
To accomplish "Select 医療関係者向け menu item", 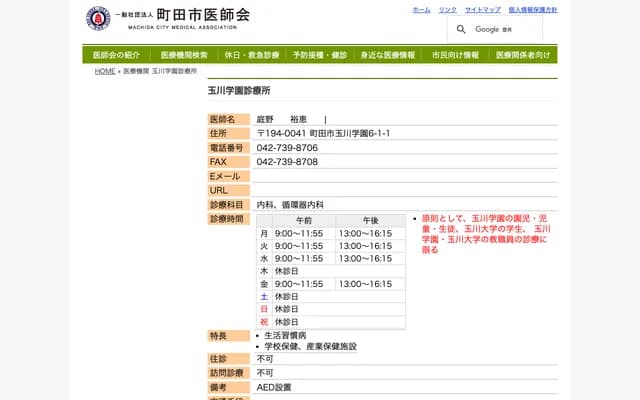I will click(x=523, y=55).
